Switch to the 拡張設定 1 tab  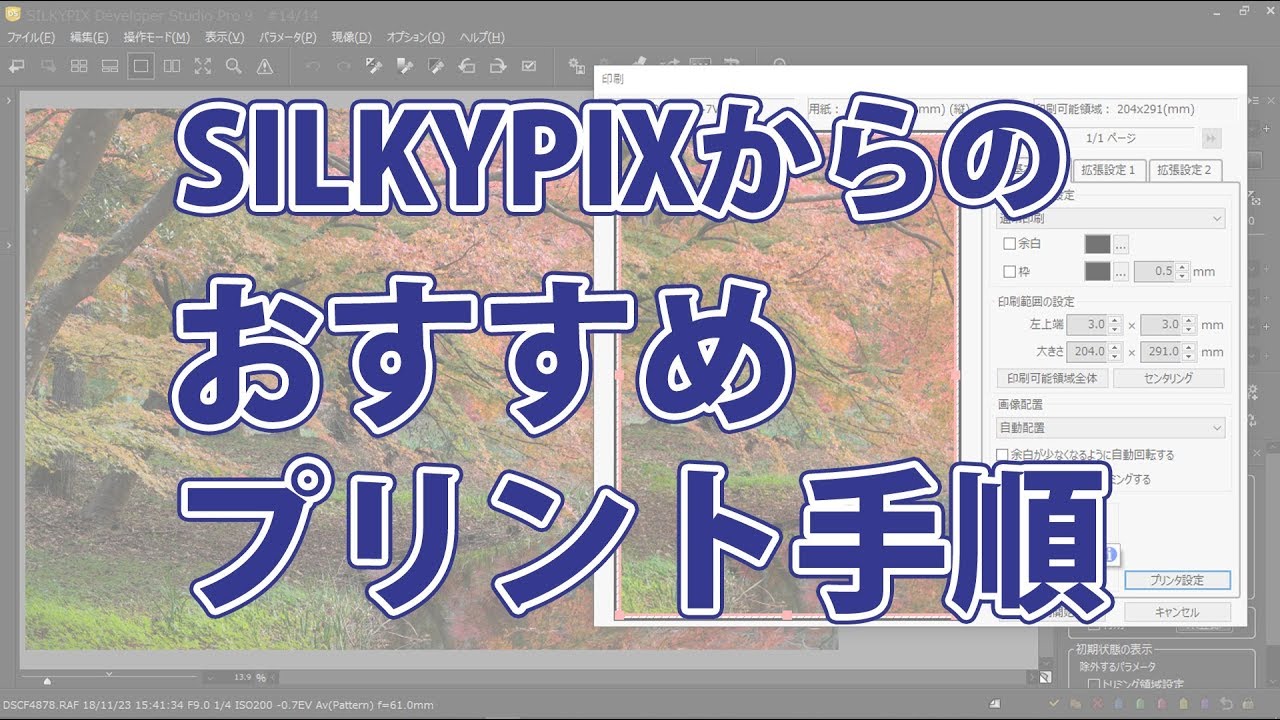pos(1109,170)
